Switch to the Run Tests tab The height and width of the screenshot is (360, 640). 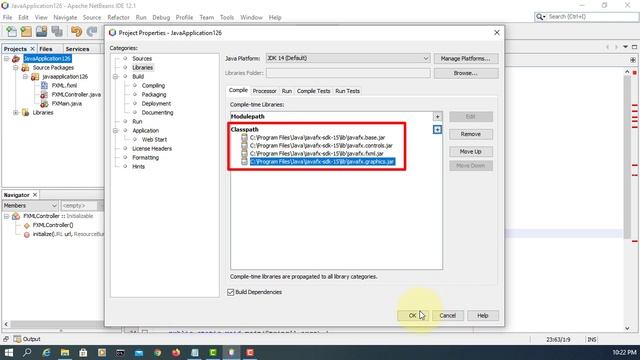tap(347, 91)
